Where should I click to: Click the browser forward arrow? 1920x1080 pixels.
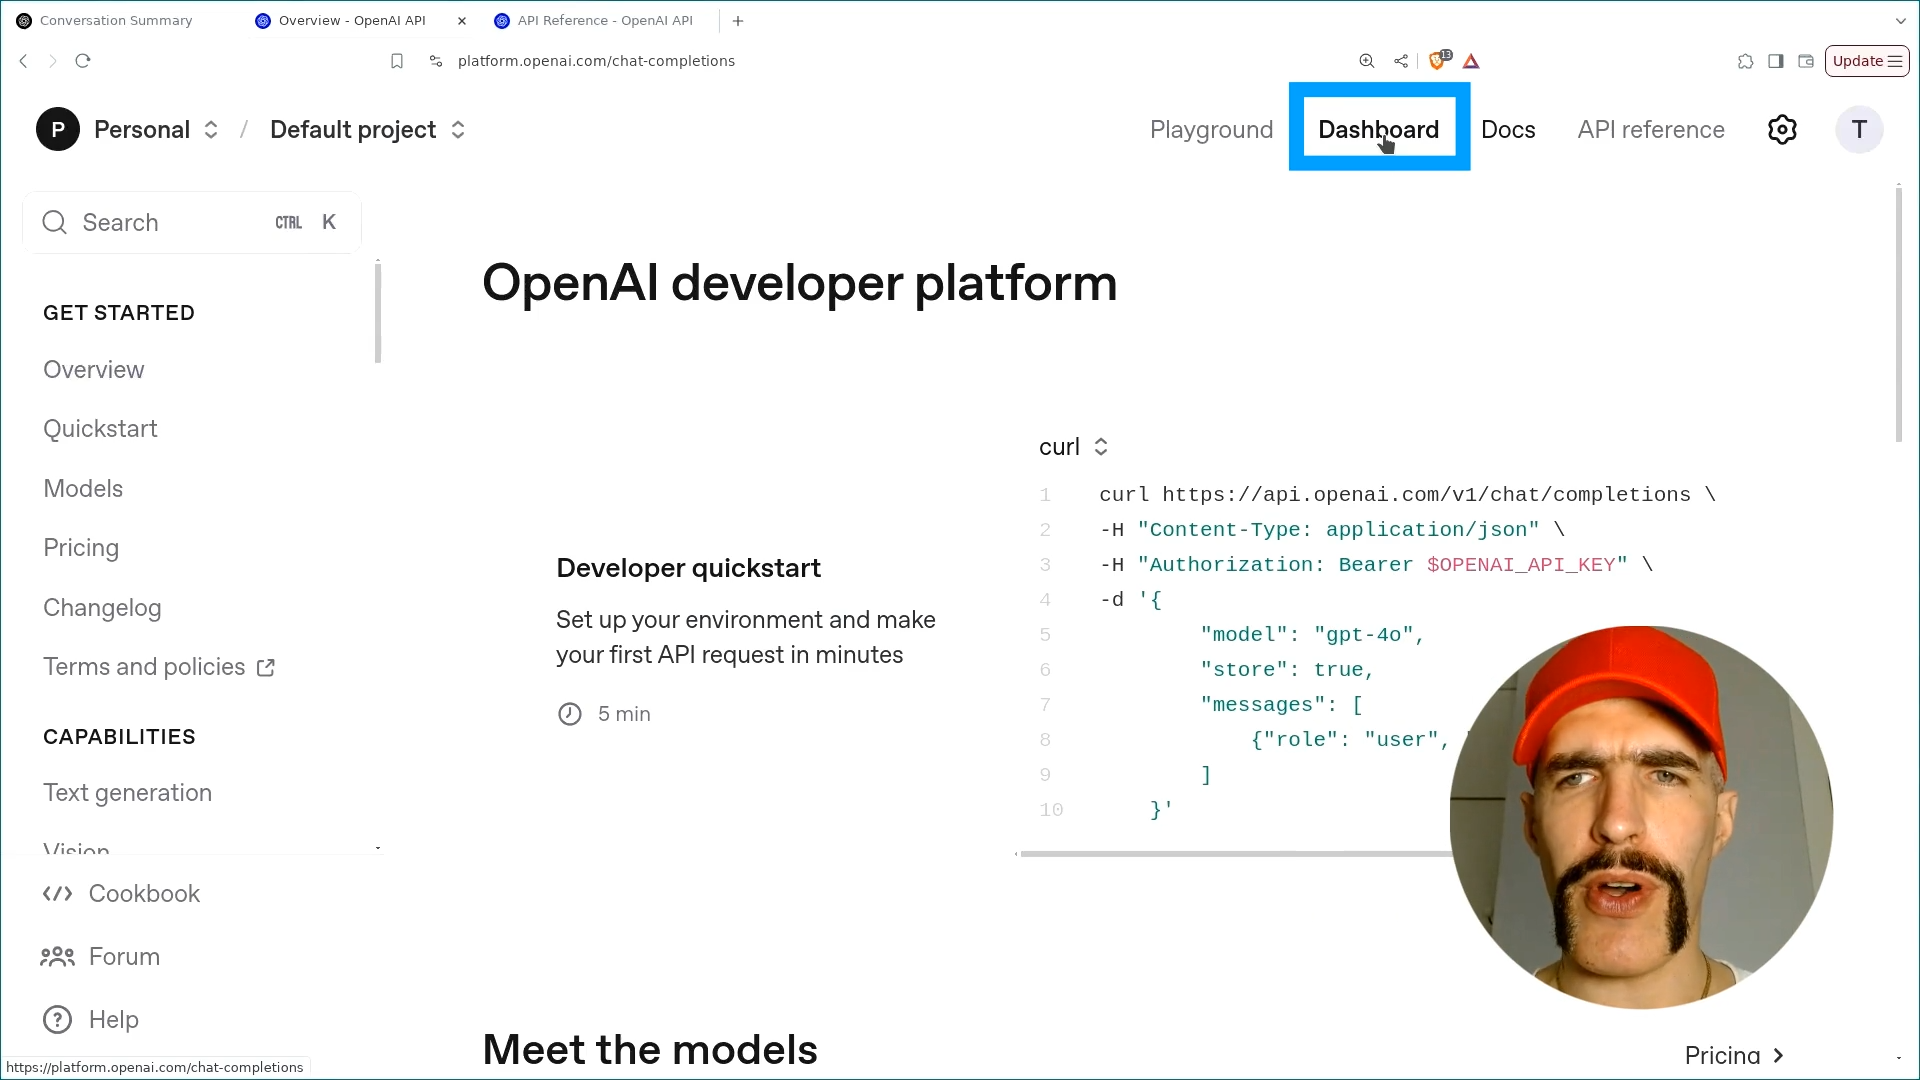coord(53,61)
